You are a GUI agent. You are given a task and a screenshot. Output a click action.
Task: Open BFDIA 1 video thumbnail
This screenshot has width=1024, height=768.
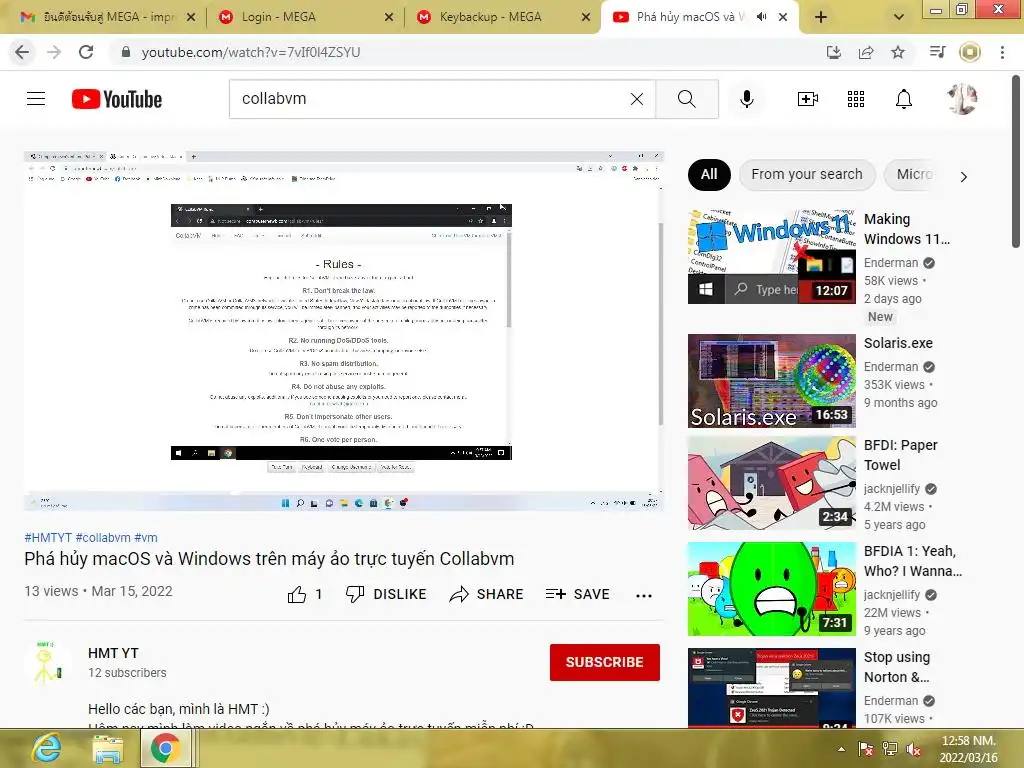[771, 588]
